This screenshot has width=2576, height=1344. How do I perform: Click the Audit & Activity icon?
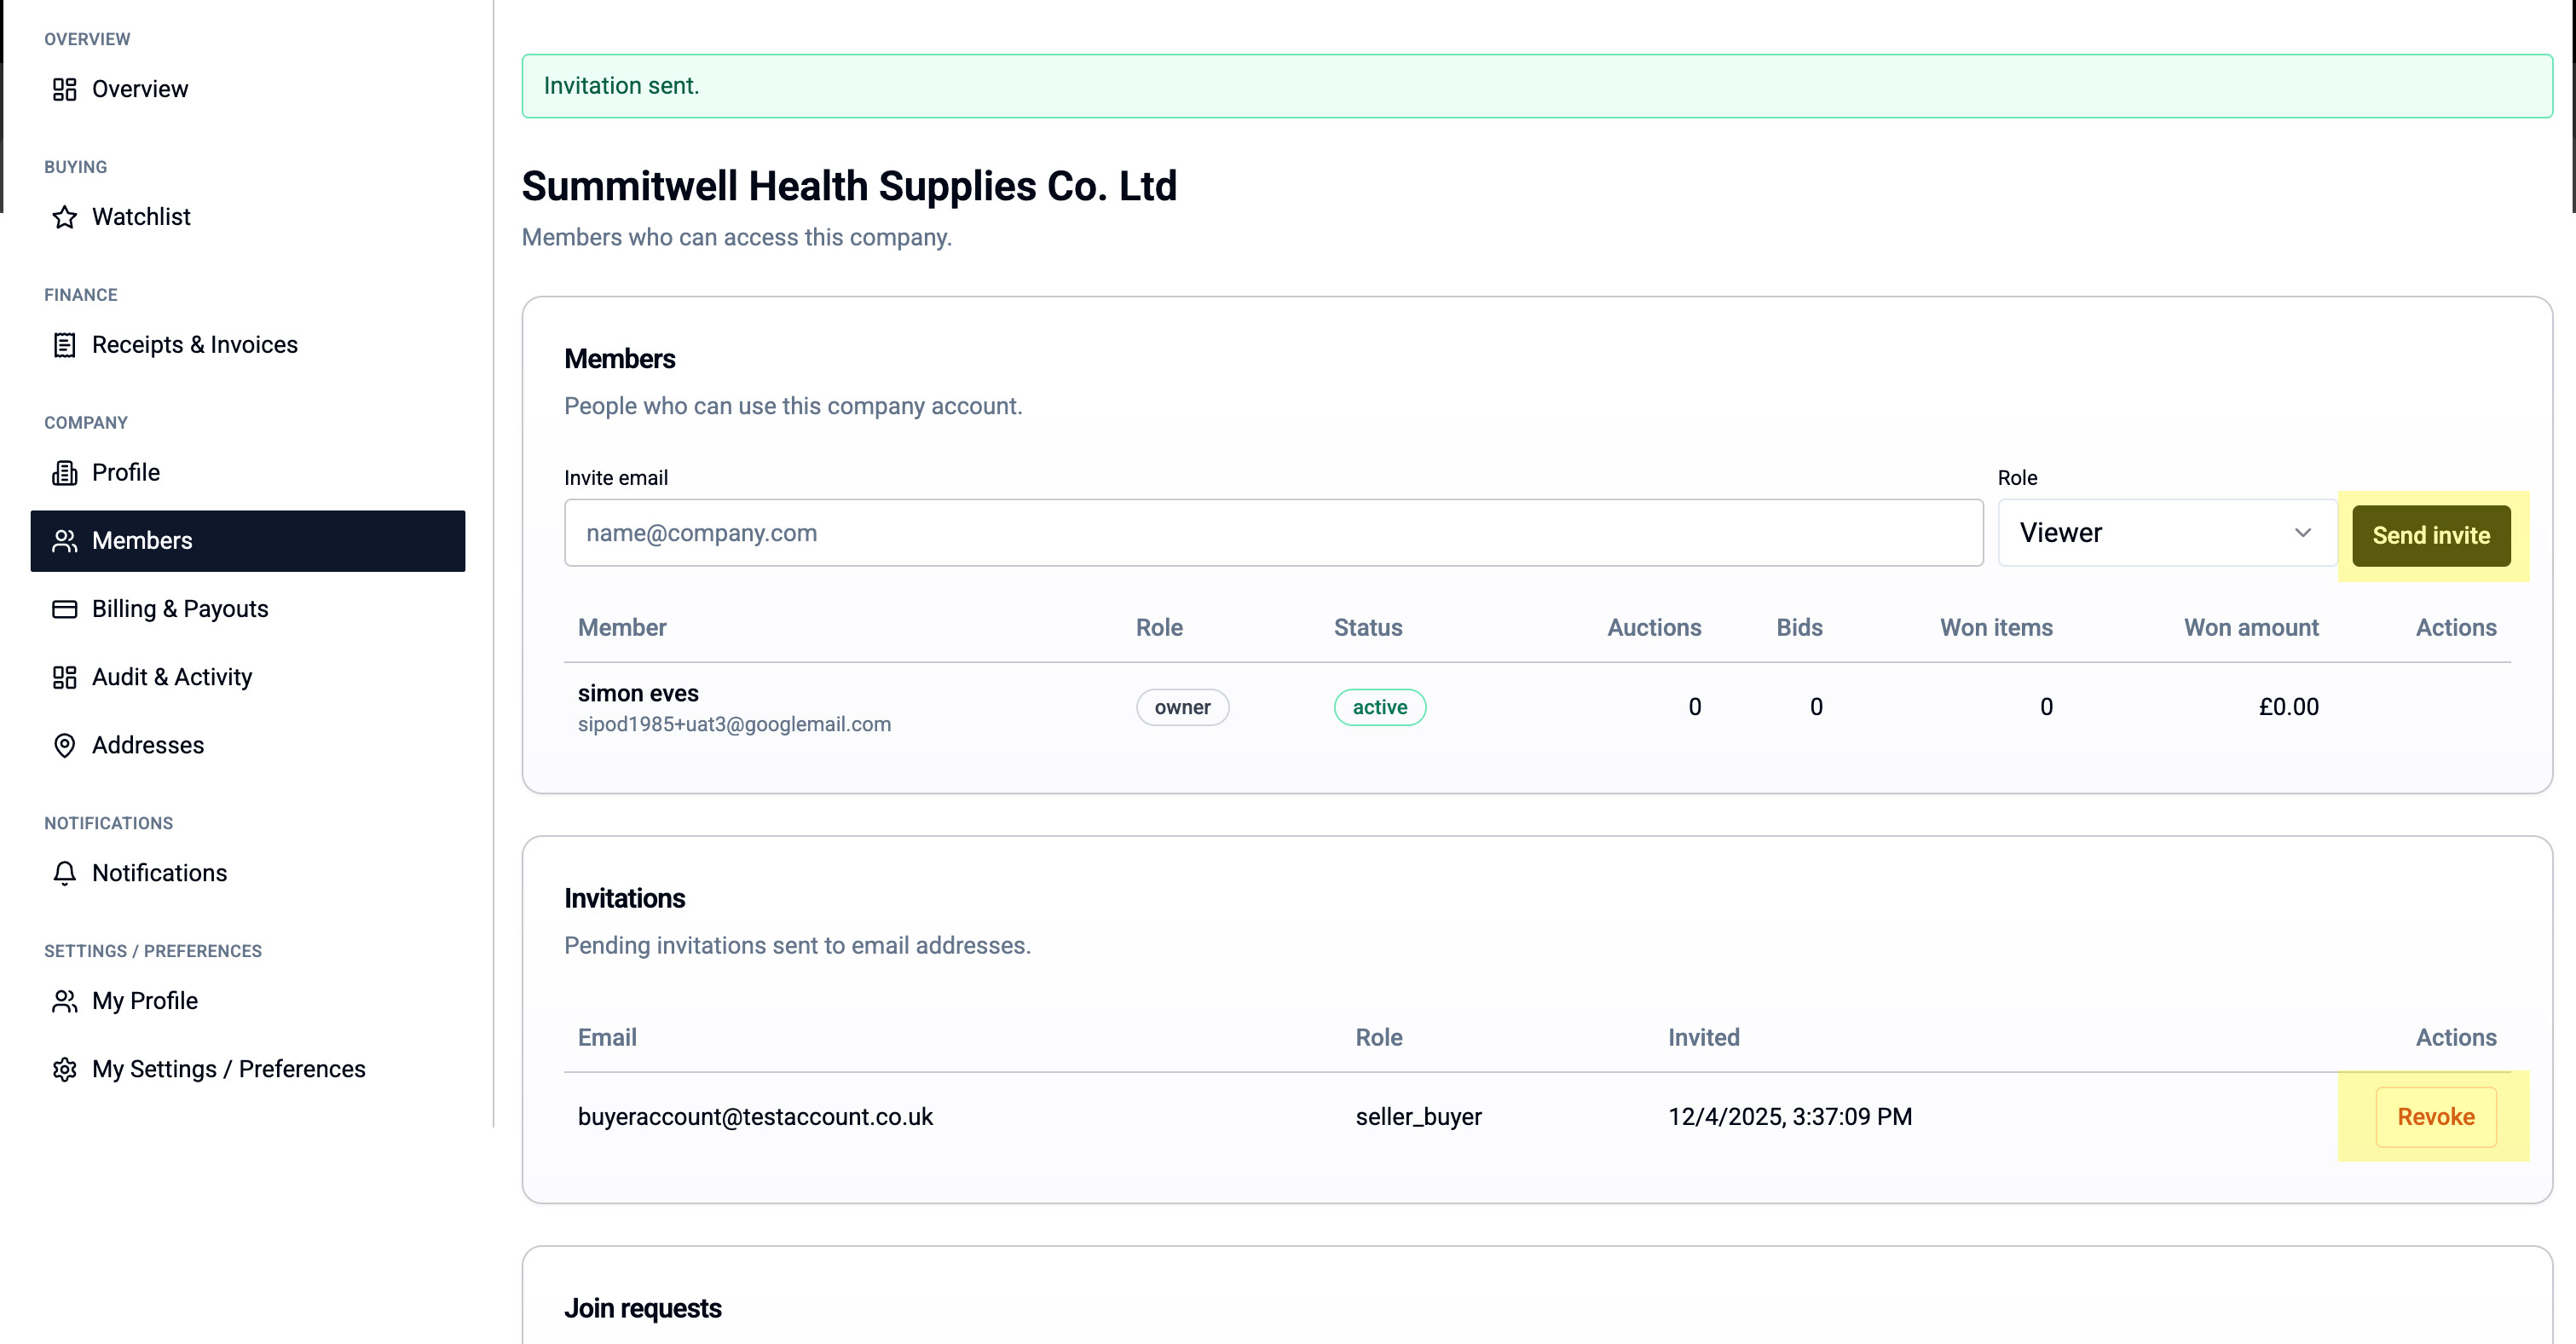click(x=64, y=677)
